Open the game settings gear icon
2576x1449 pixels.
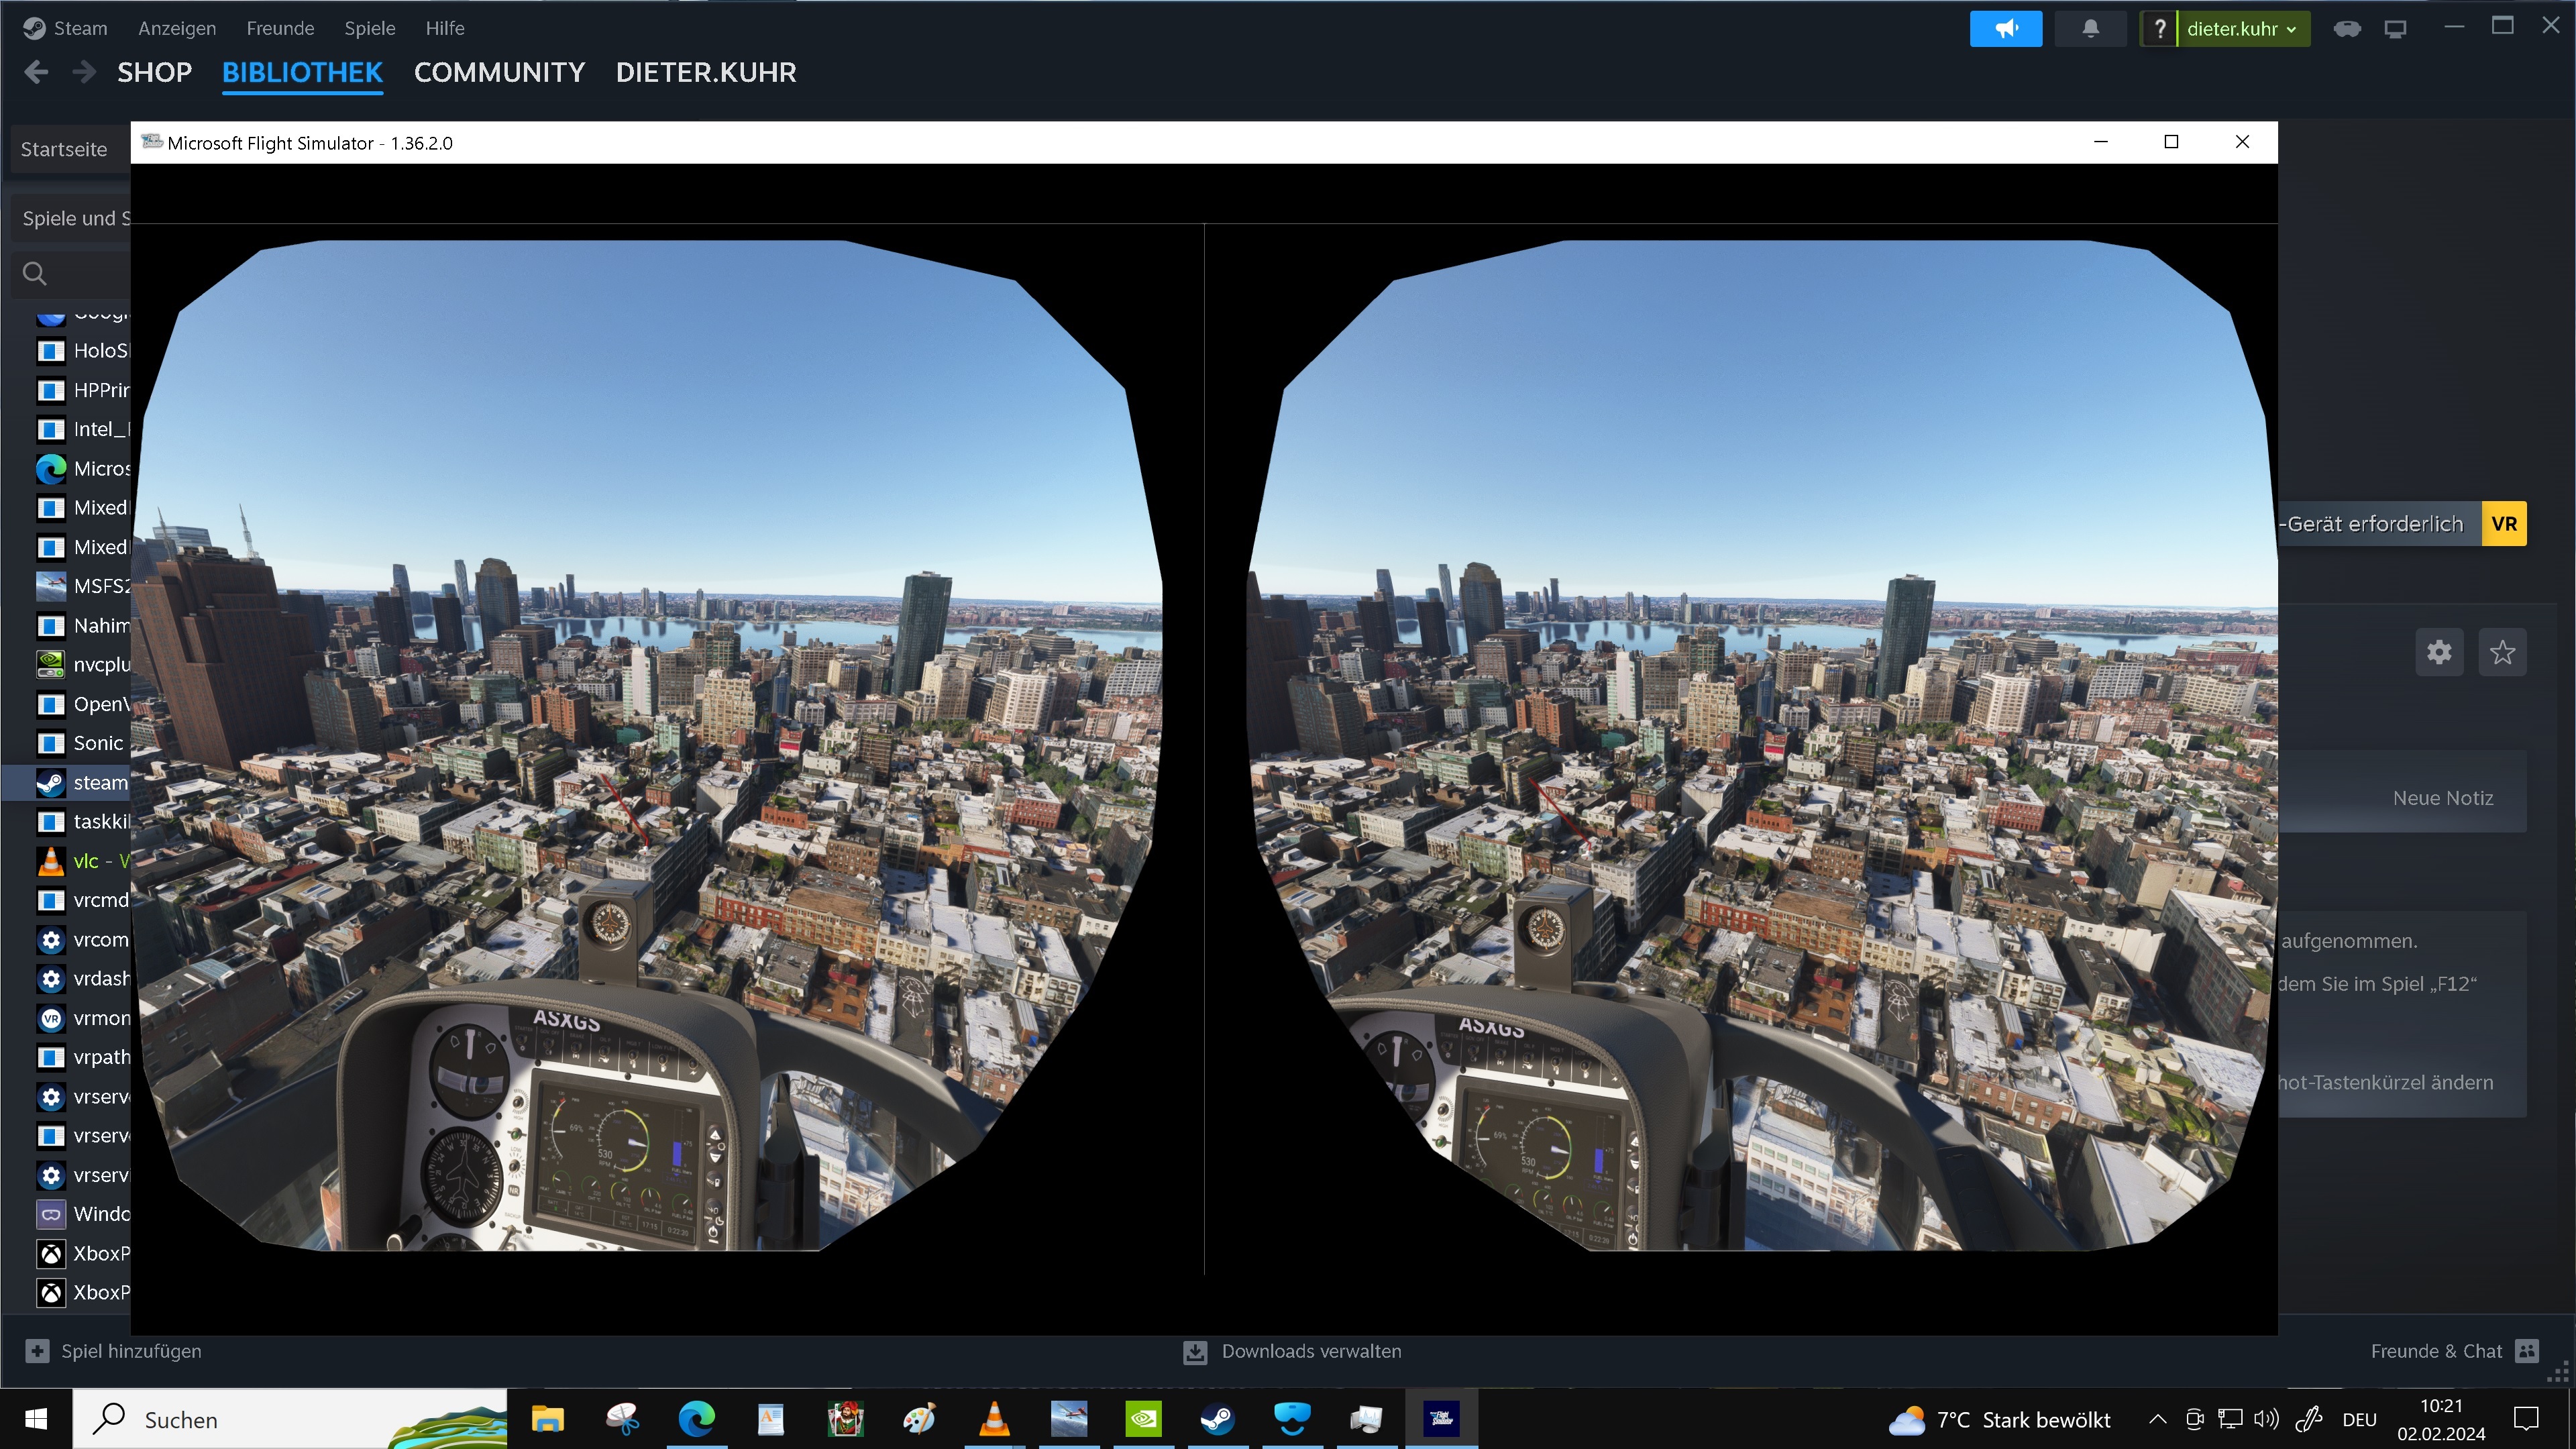[x=2439, y=652]
